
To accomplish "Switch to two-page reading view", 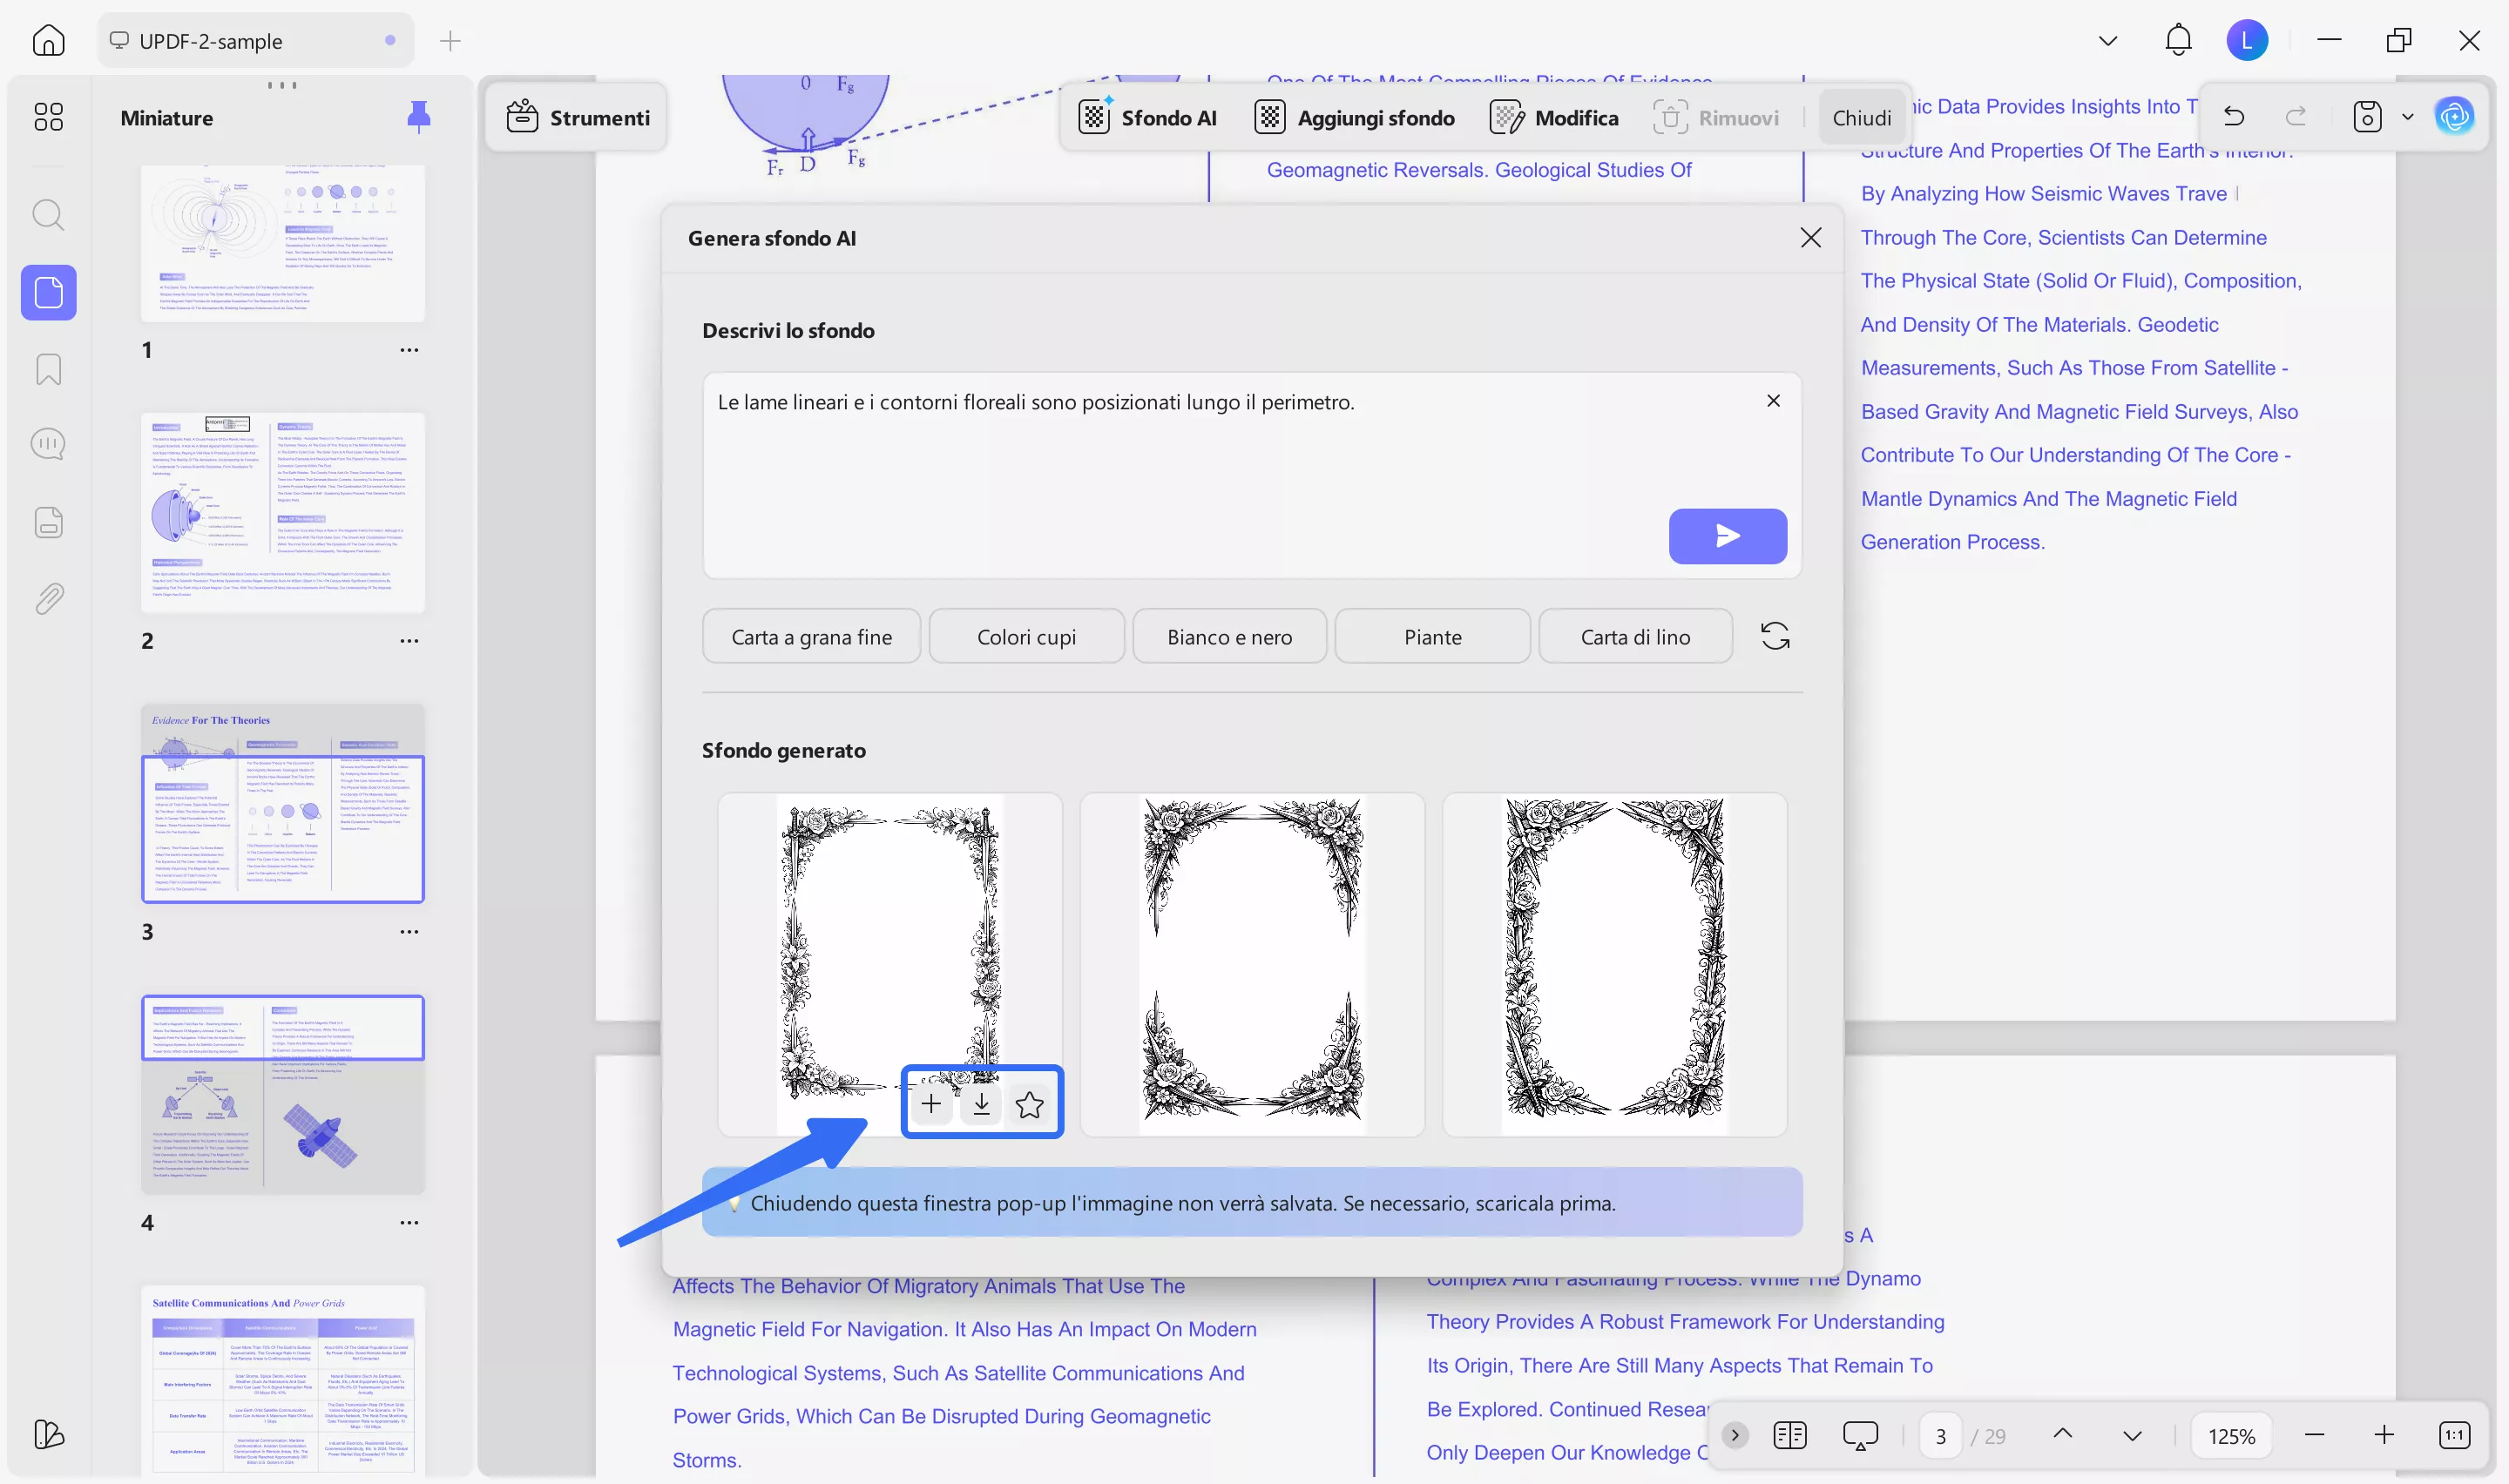I will pos(1790,1434).
